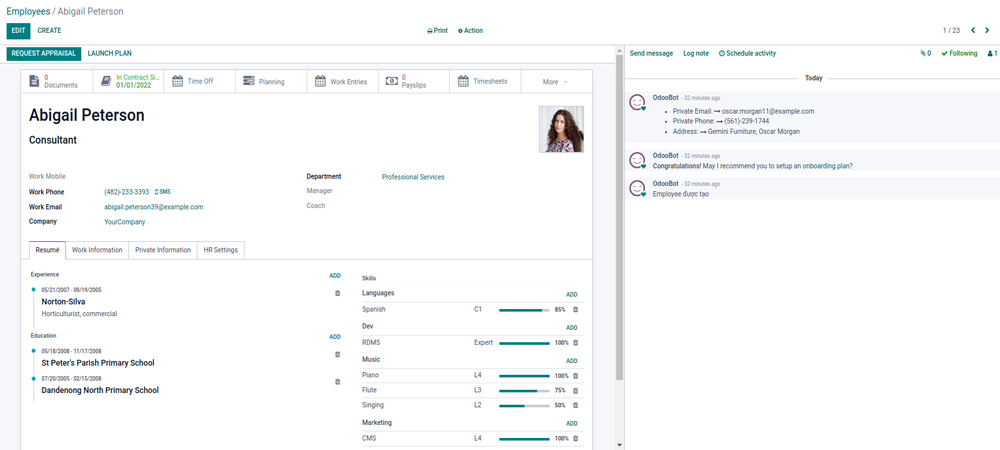Open the Action dropdown menu
1000x450 pixels.
471,31
